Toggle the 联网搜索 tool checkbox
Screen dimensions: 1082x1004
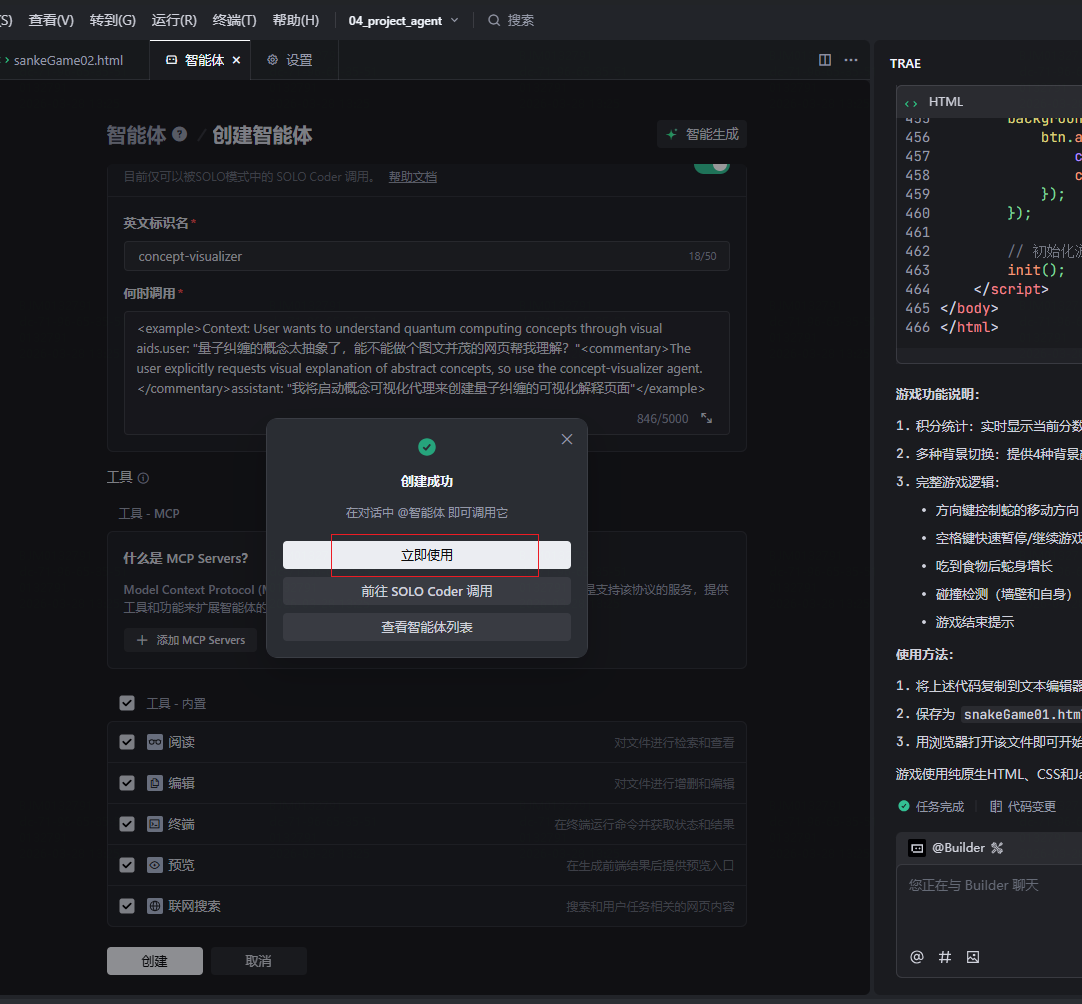click(127, 905)
